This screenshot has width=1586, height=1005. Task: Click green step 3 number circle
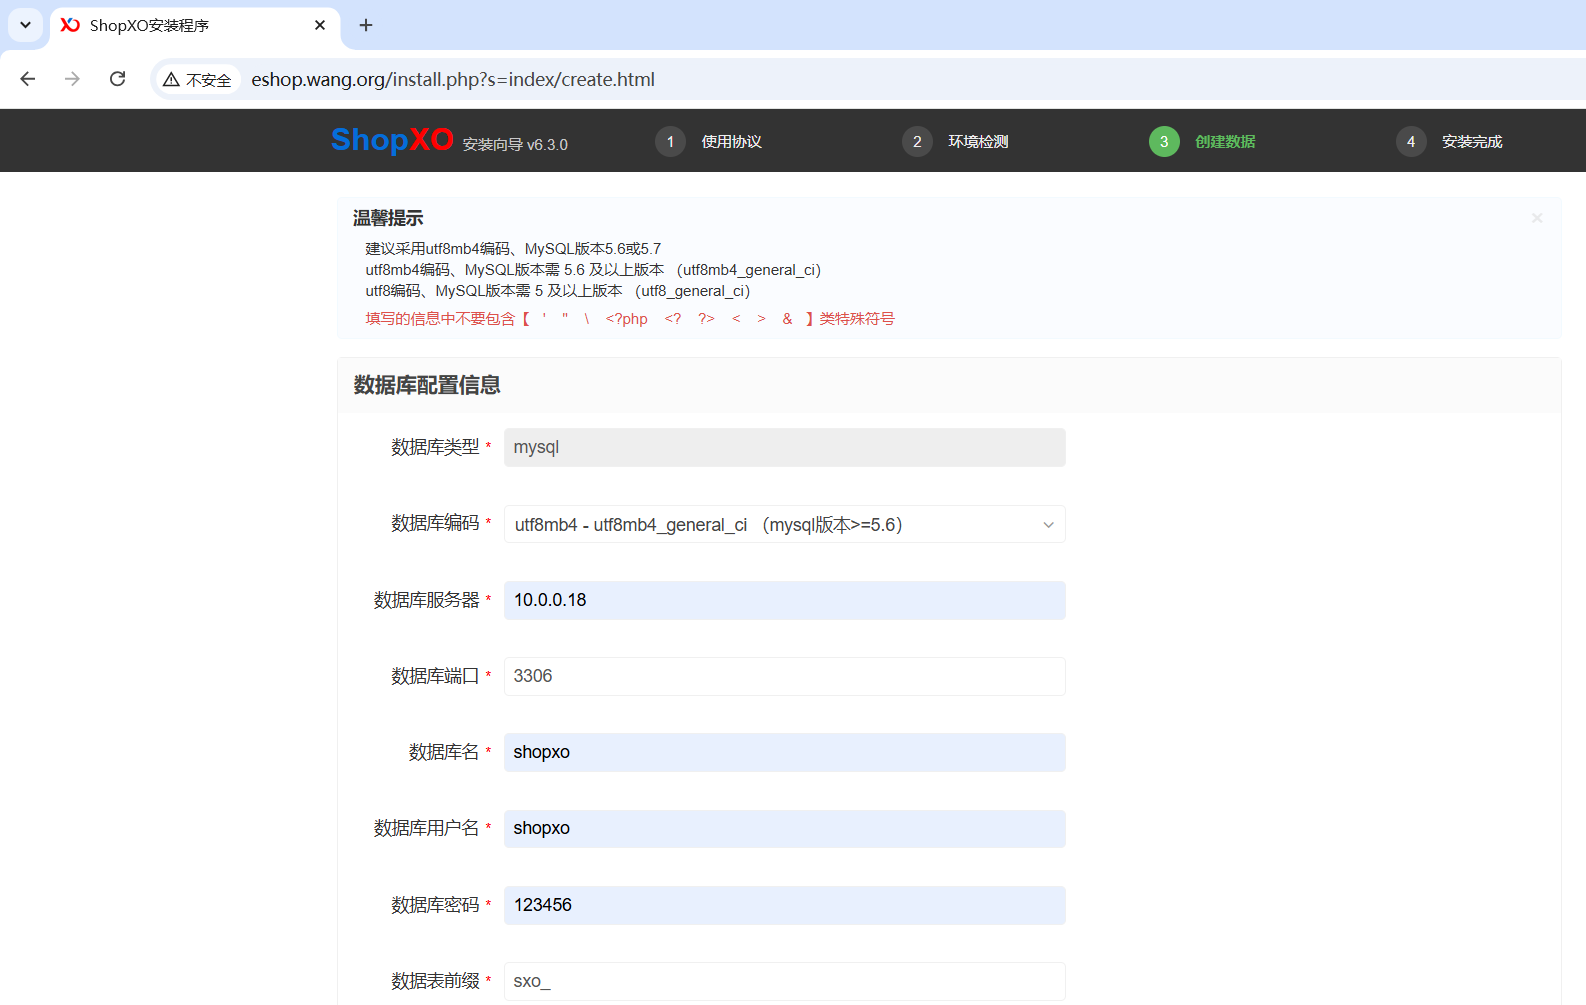pos(1164,142)
